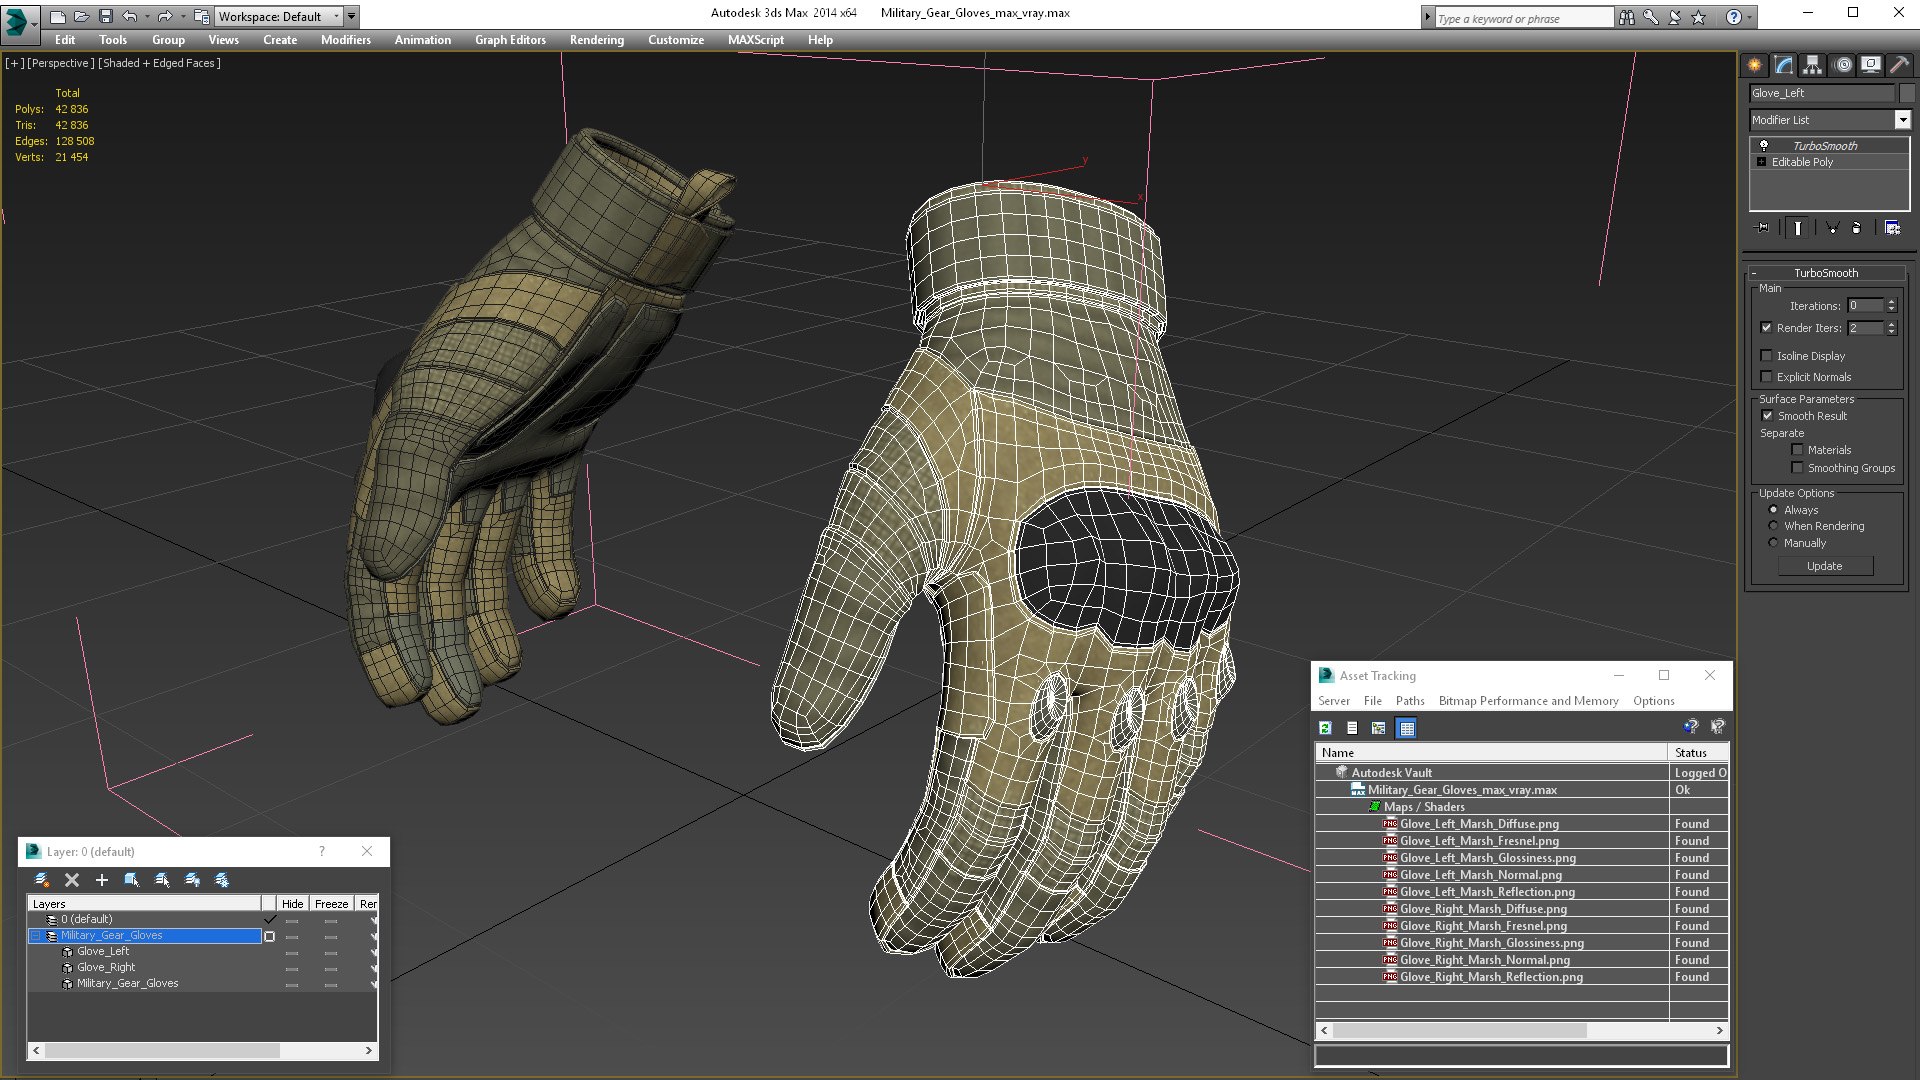Click Freeze/Unfreeze All Layers icon
The image size is (1920, 1080).
pos(222,880)
